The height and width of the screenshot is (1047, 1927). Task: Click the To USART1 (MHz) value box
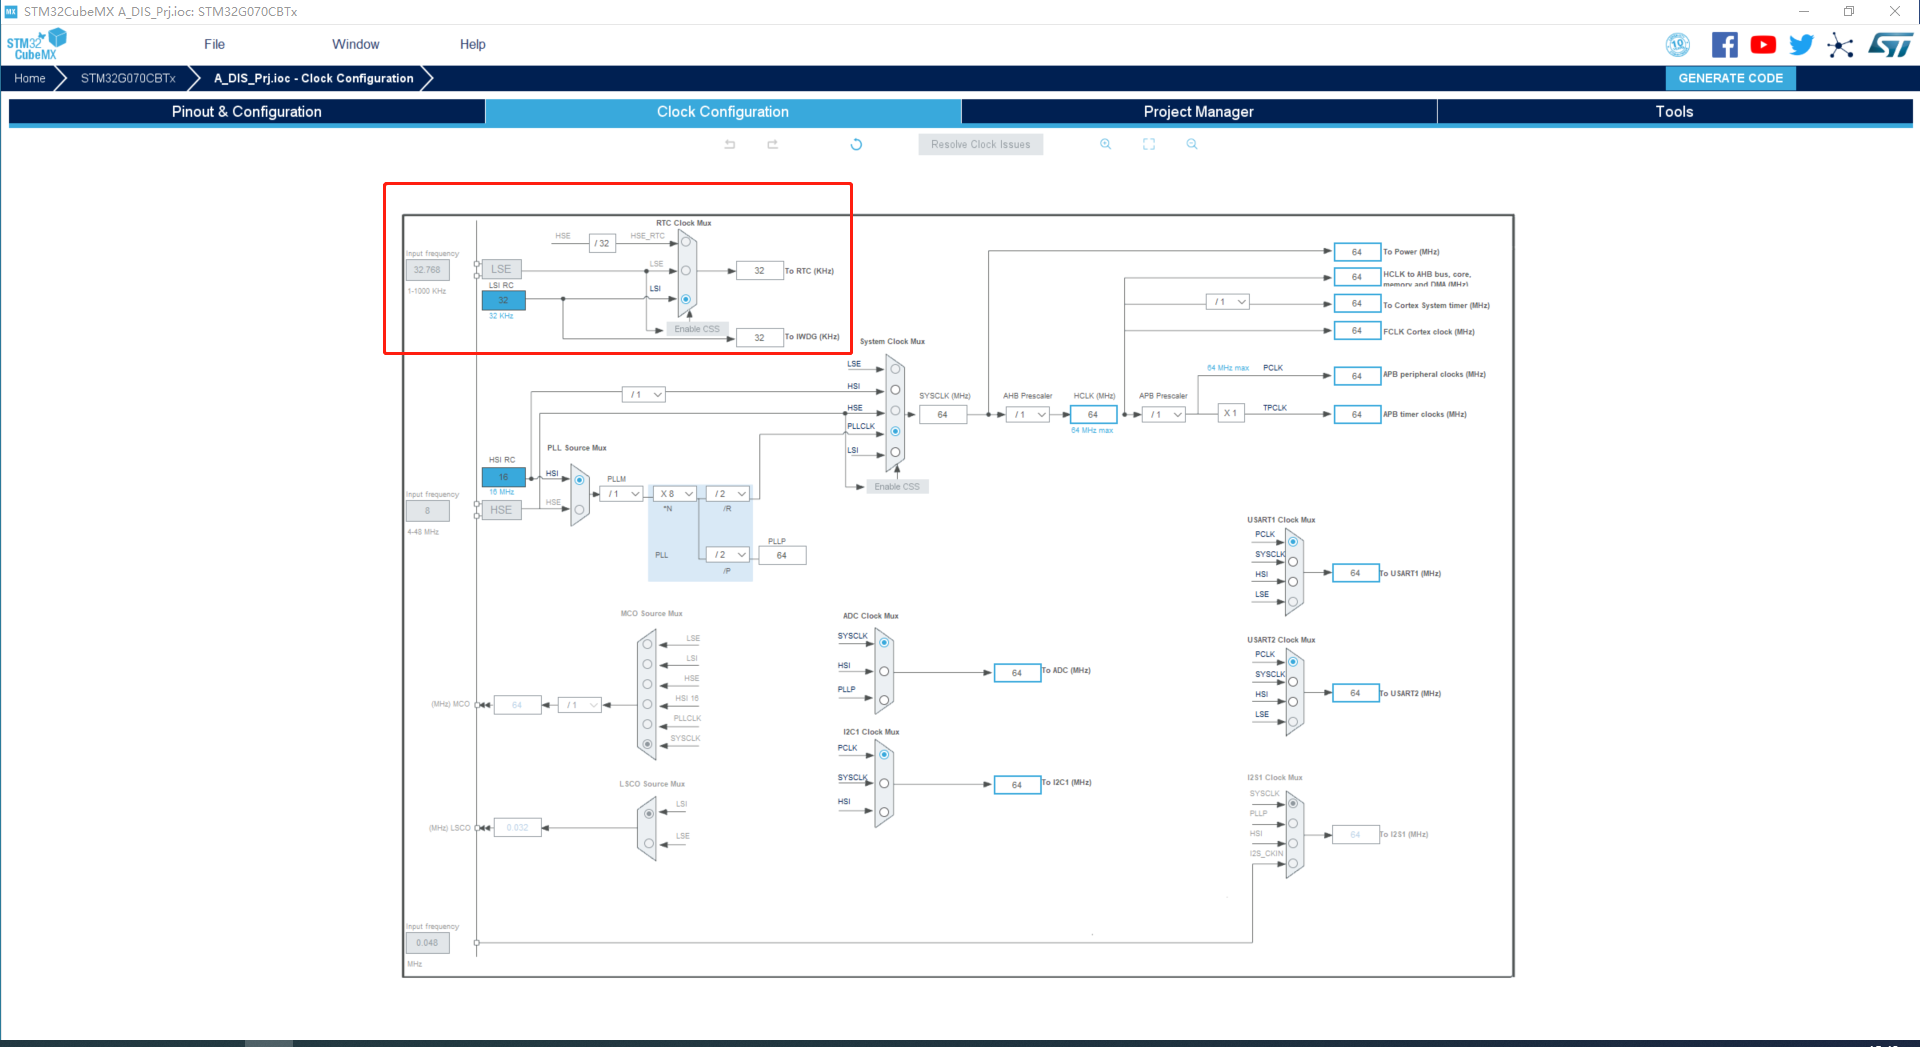tap(1355, 573)
